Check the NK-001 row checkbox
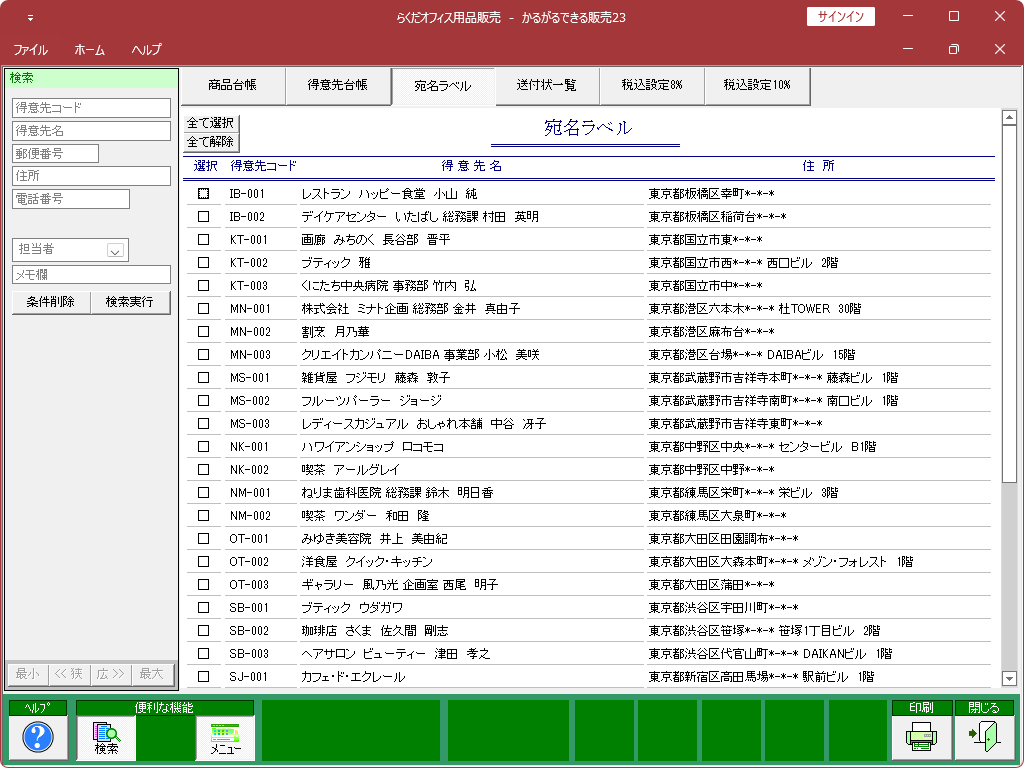 click(204, 447)
